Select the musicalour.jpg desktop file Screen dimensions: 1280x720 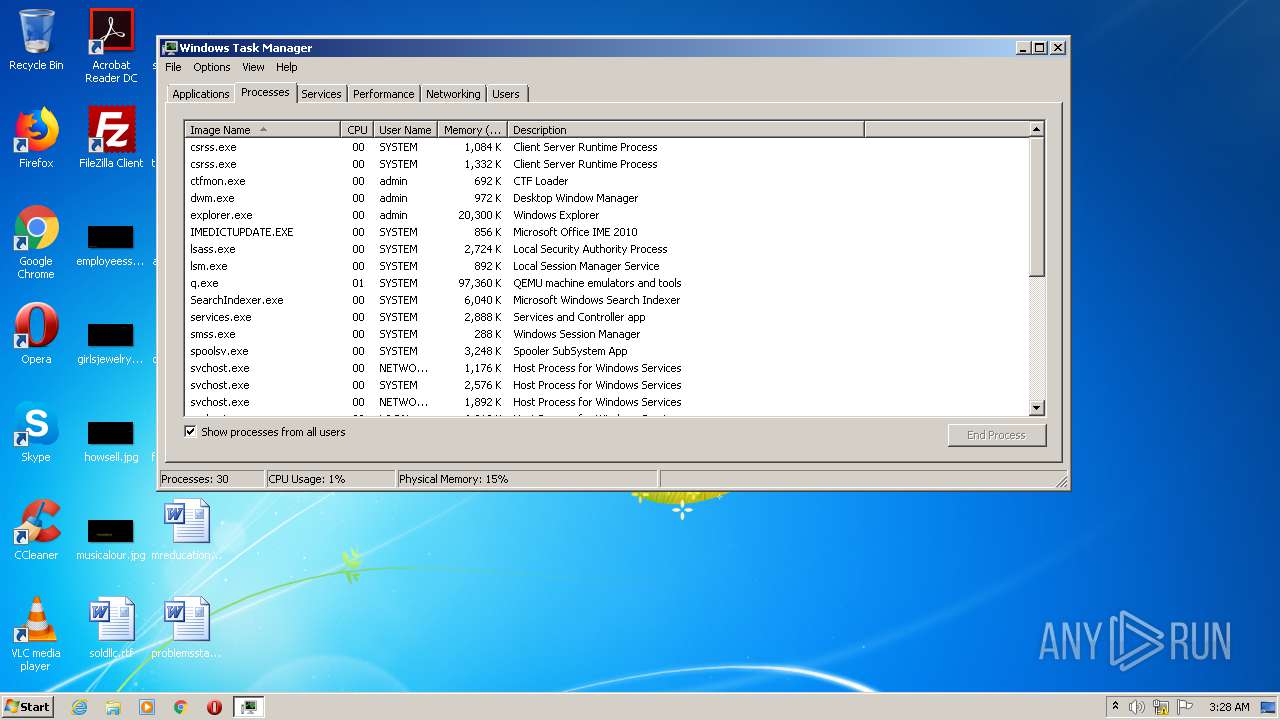click(111, 538)
